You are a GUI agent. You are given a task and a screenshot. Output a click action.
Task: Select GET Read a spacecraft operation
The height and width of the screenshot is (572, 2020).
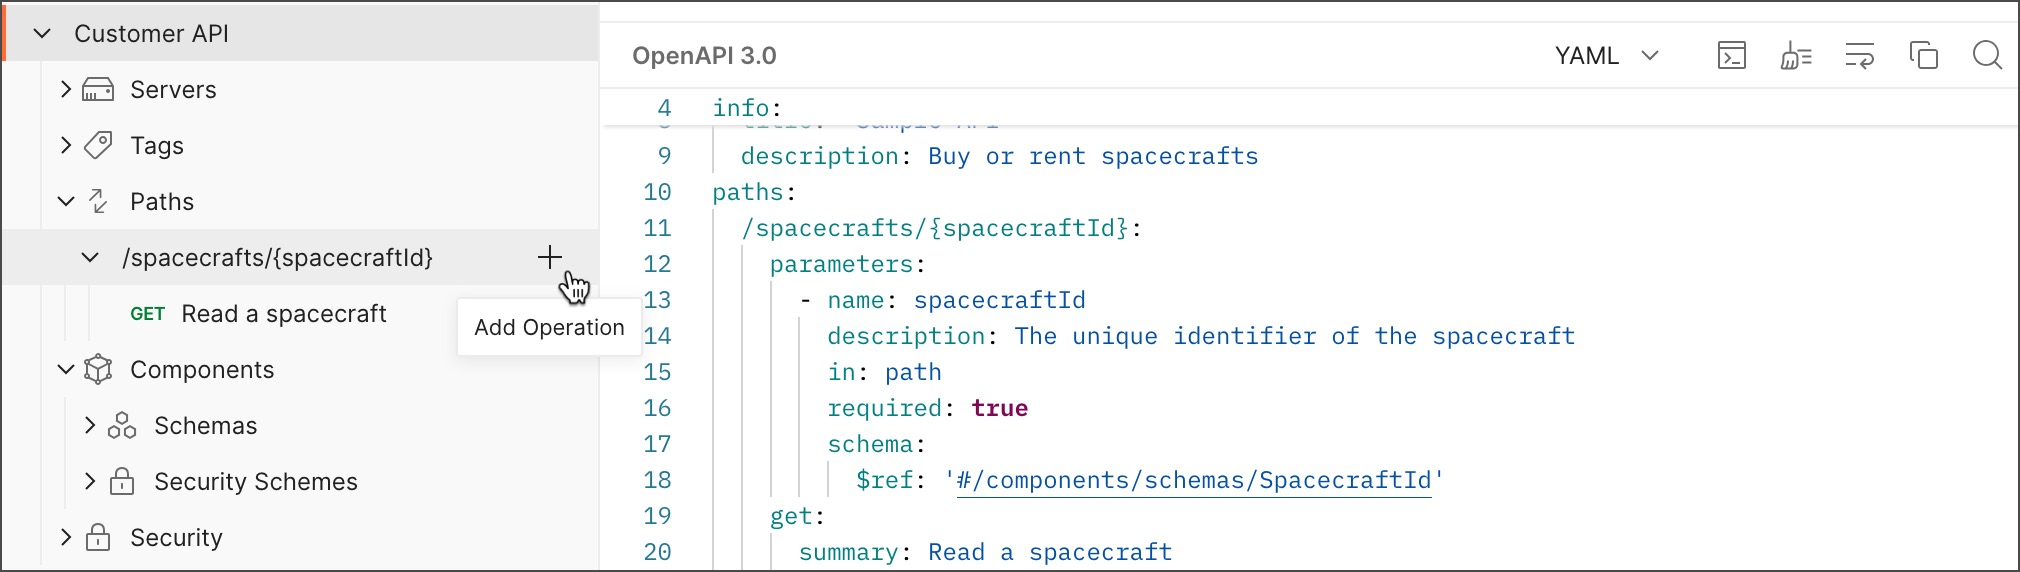pyautogui.click(x=258, y=314)
